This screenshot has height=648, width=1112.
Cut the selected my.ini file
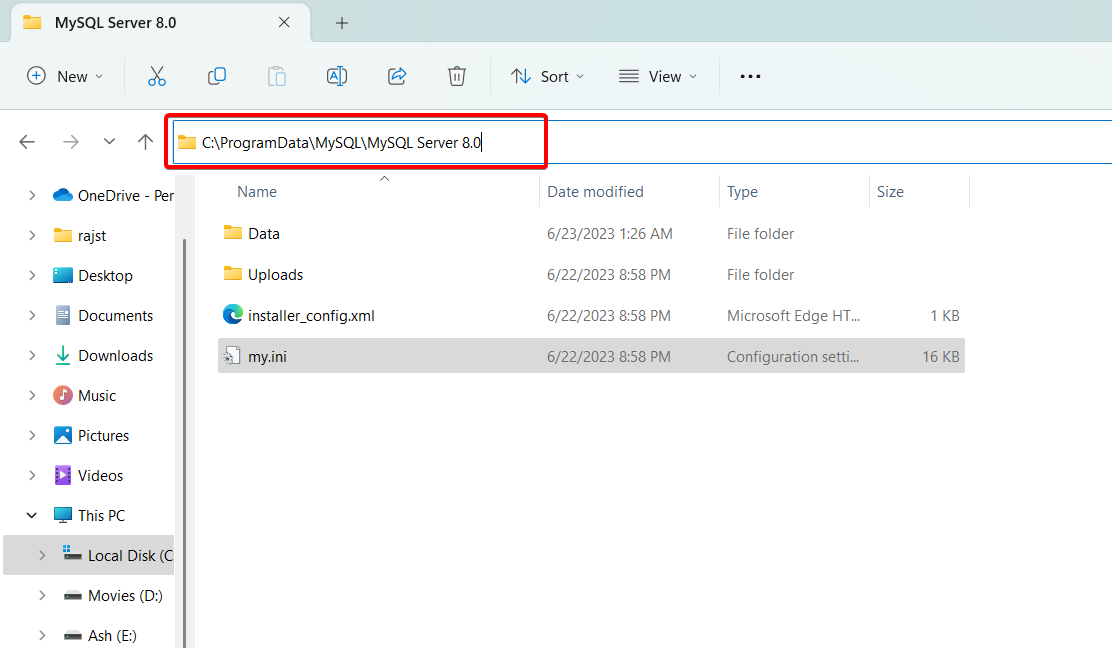tap(157, 75)
